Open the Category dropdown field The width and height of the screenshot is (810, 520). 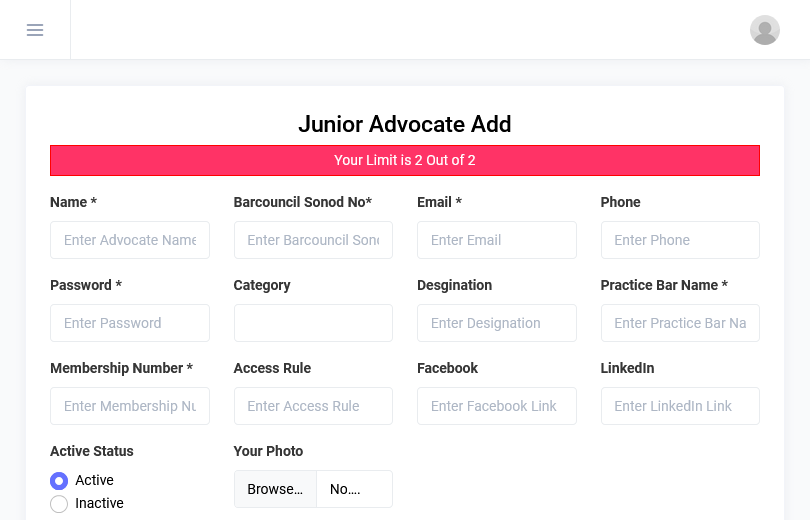313,323
